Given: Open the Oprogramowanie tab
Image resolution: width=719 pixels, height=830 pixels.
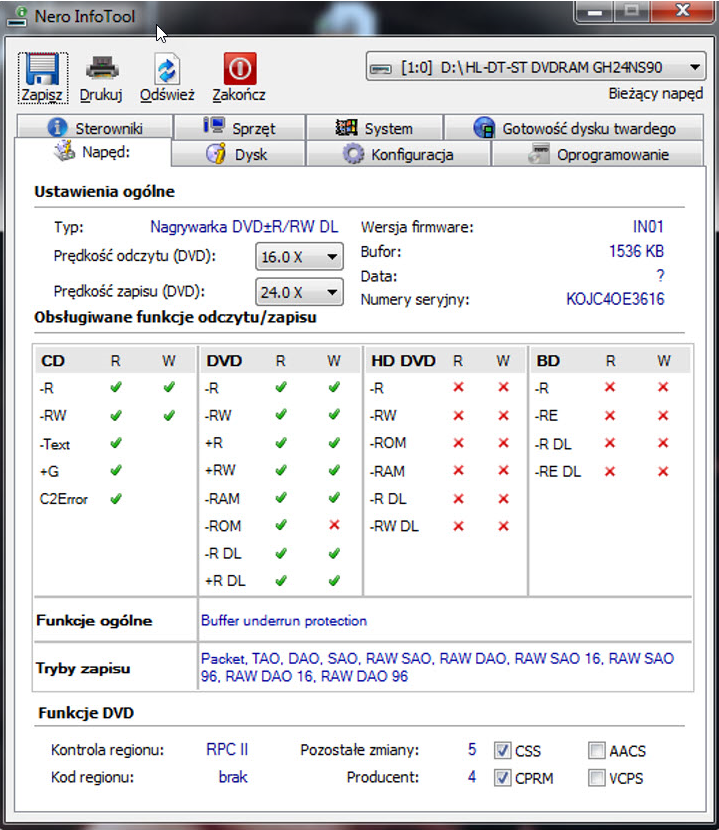Looking at the screenshot, I should (x=598, y=154).
